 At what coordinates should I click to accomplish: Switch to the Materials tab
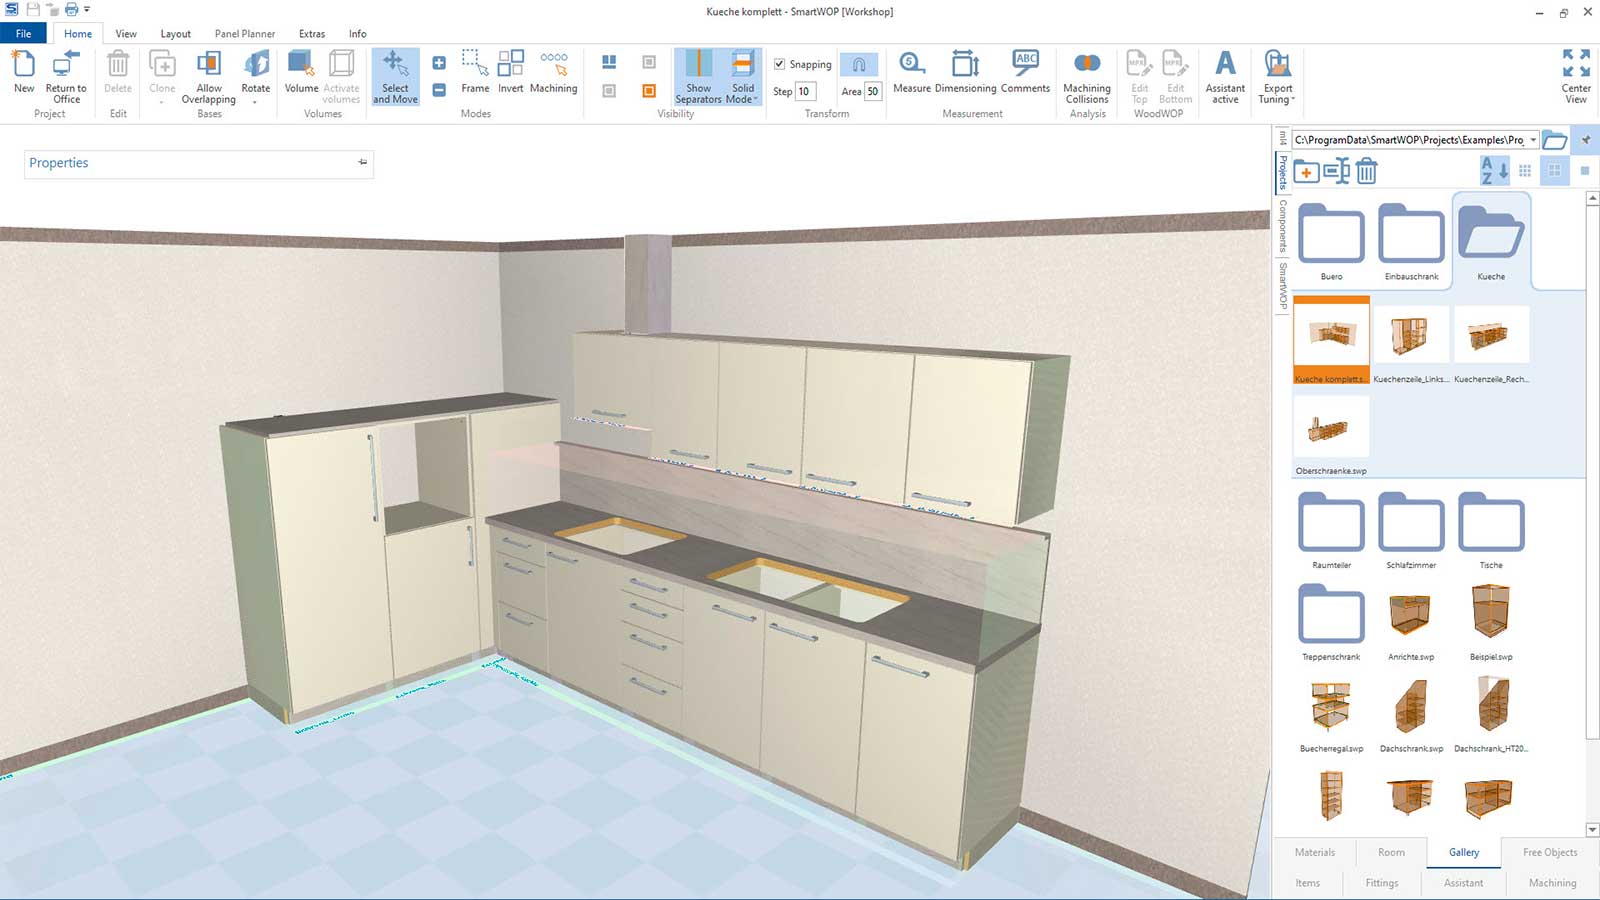coord(1314,852)
